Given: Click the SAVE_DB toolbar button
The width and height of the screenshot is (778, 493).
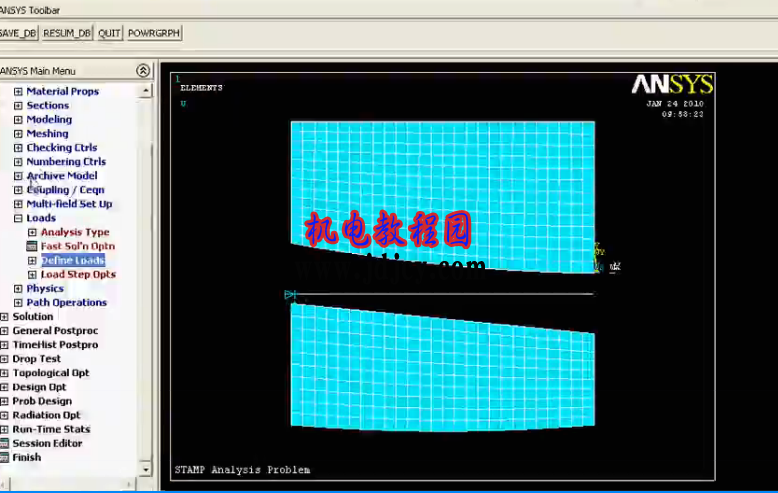Looking at the screenshot, I should (x=18, y=33).
